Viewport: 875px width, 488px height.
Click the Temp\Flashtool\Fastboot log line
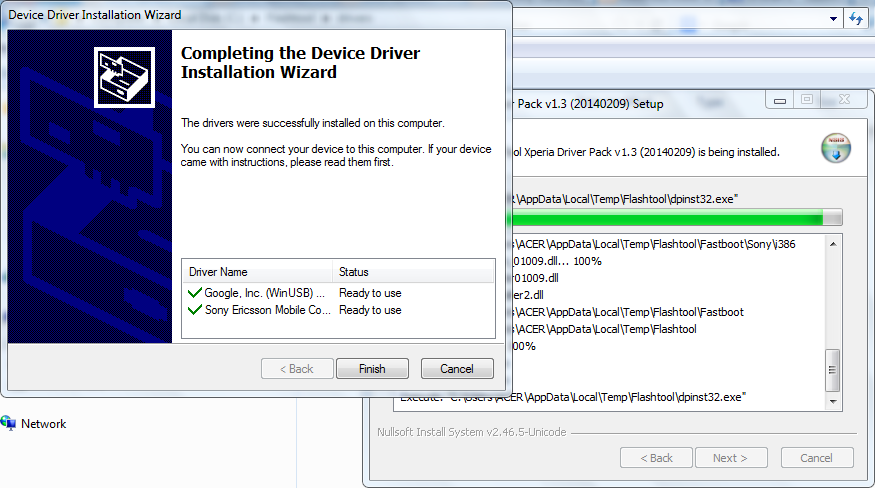(x=628, y=312)
